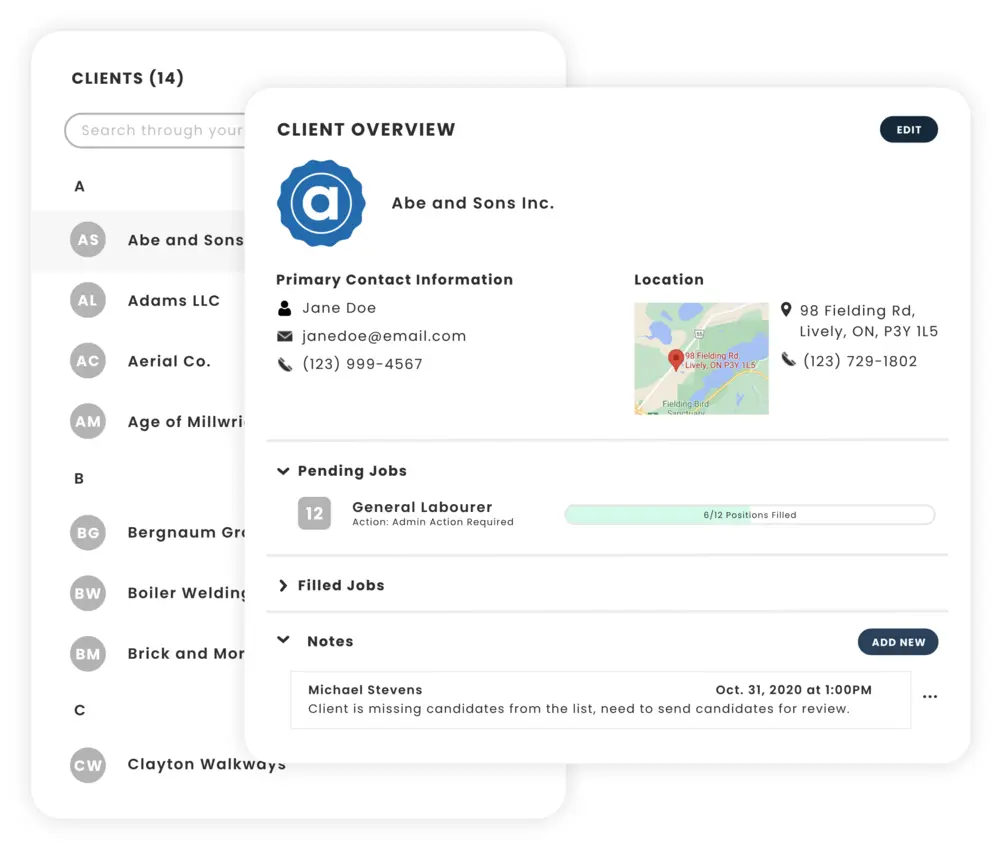
Task: Collapse the Notes section chevron
Action: click(x=283, y=640)
